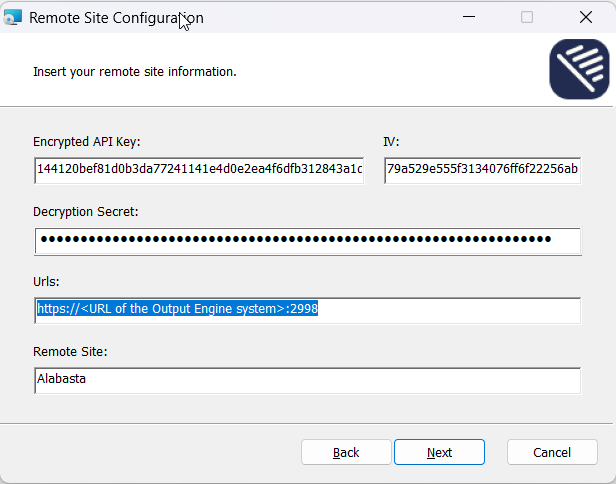Click the 'Remote Site Configuration' window title
The image size is (616, 484).
(x=116, y=18)
